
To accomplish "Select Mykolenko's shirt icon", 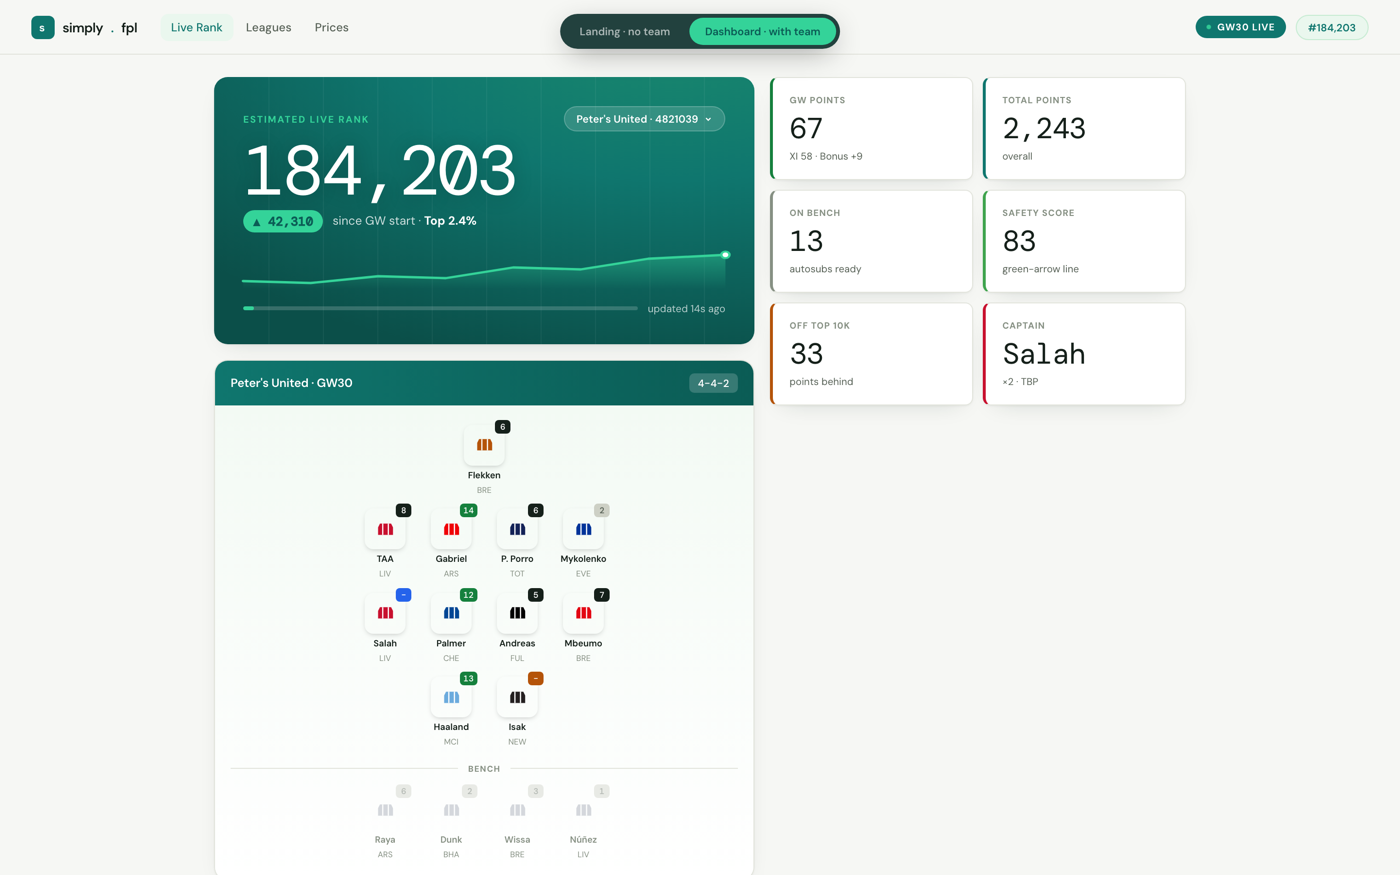I will click(583, 529).
